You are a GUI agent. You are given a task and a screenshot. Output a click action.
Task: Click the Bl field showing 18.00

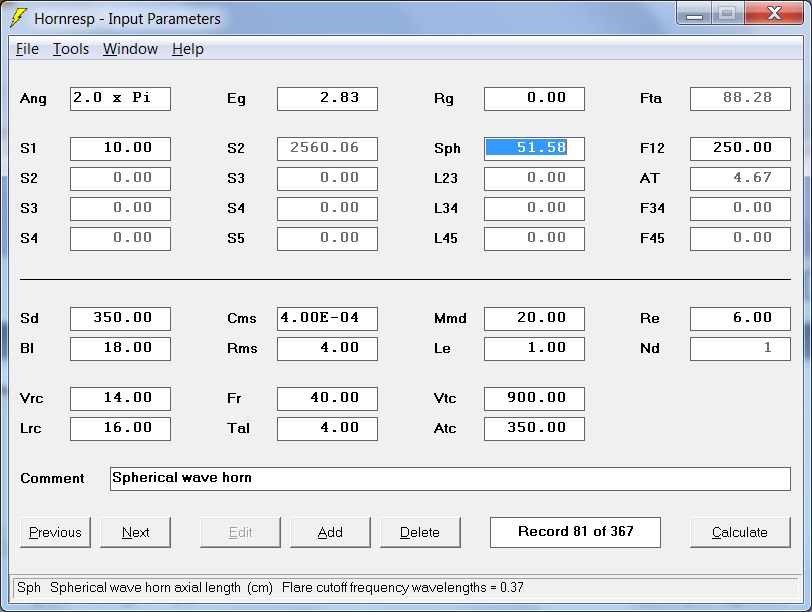[x=120, y=349]
